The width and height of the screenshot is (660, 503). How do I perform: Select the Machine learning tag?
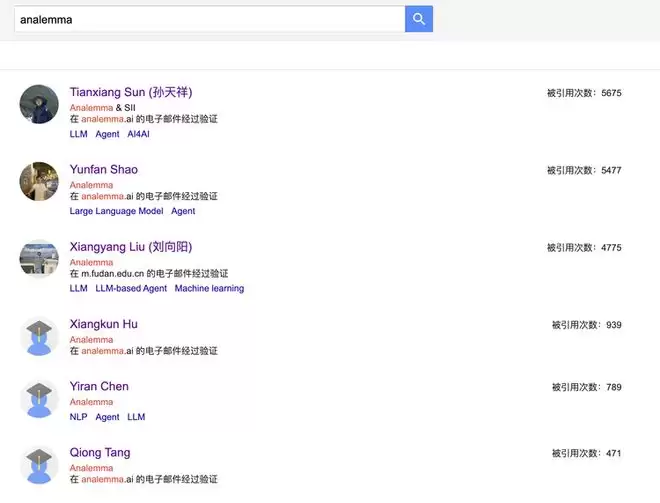(x=209, y=288)
